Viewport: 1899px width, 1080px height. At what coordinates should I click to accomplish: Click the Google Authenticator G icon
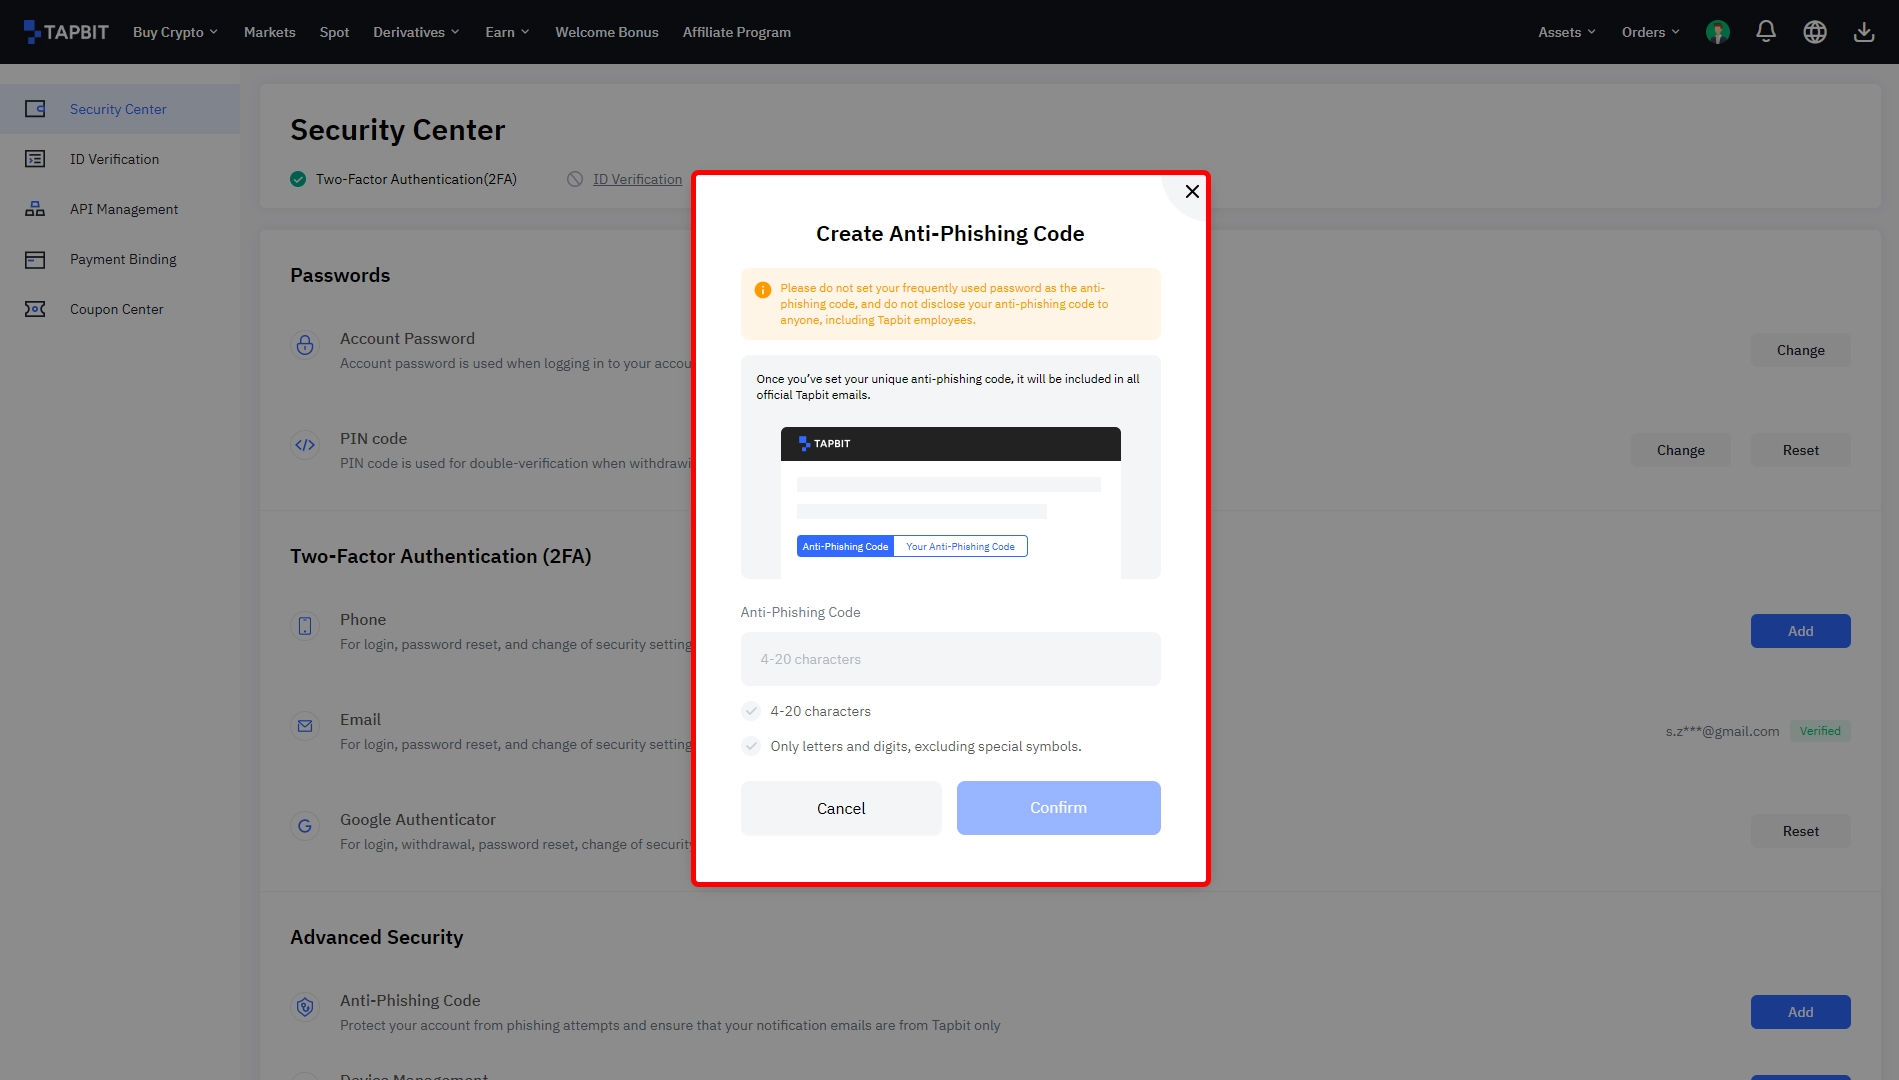pos(305,826)
